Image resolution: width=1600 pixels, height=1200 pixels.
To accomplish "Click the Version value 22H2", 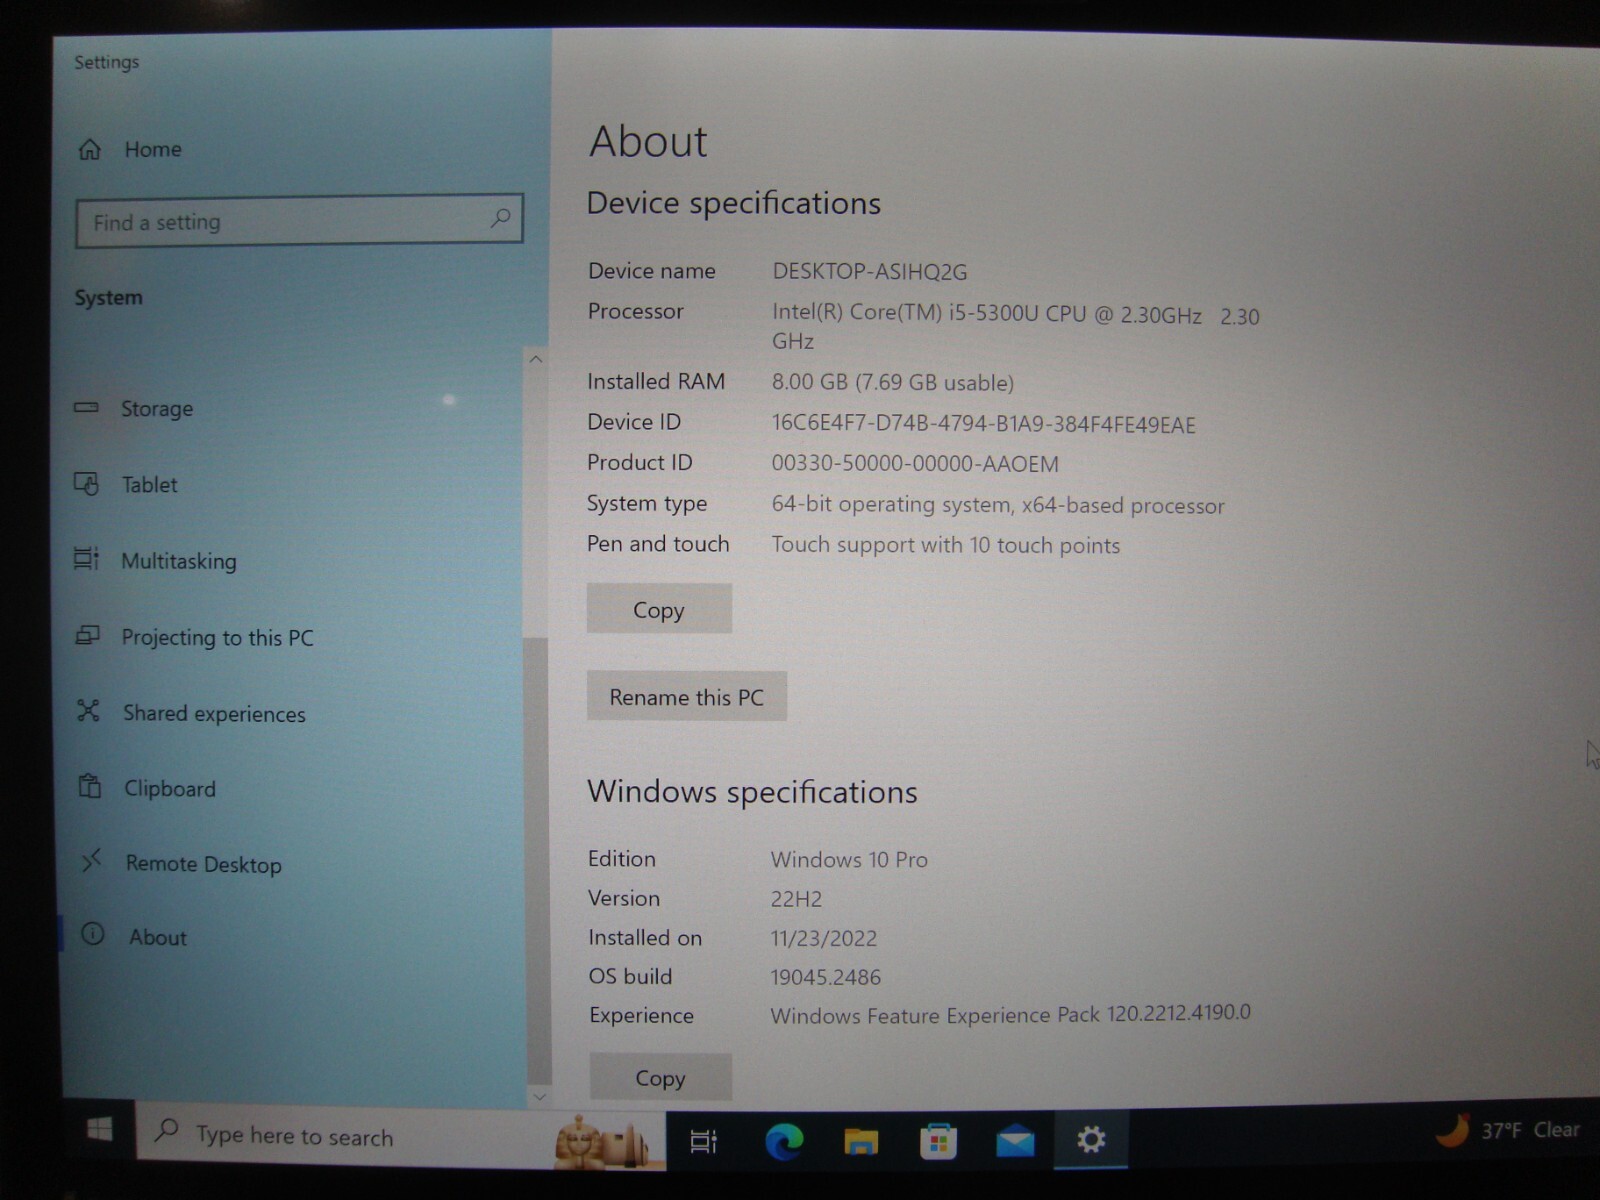I will (x=796, y=899).
